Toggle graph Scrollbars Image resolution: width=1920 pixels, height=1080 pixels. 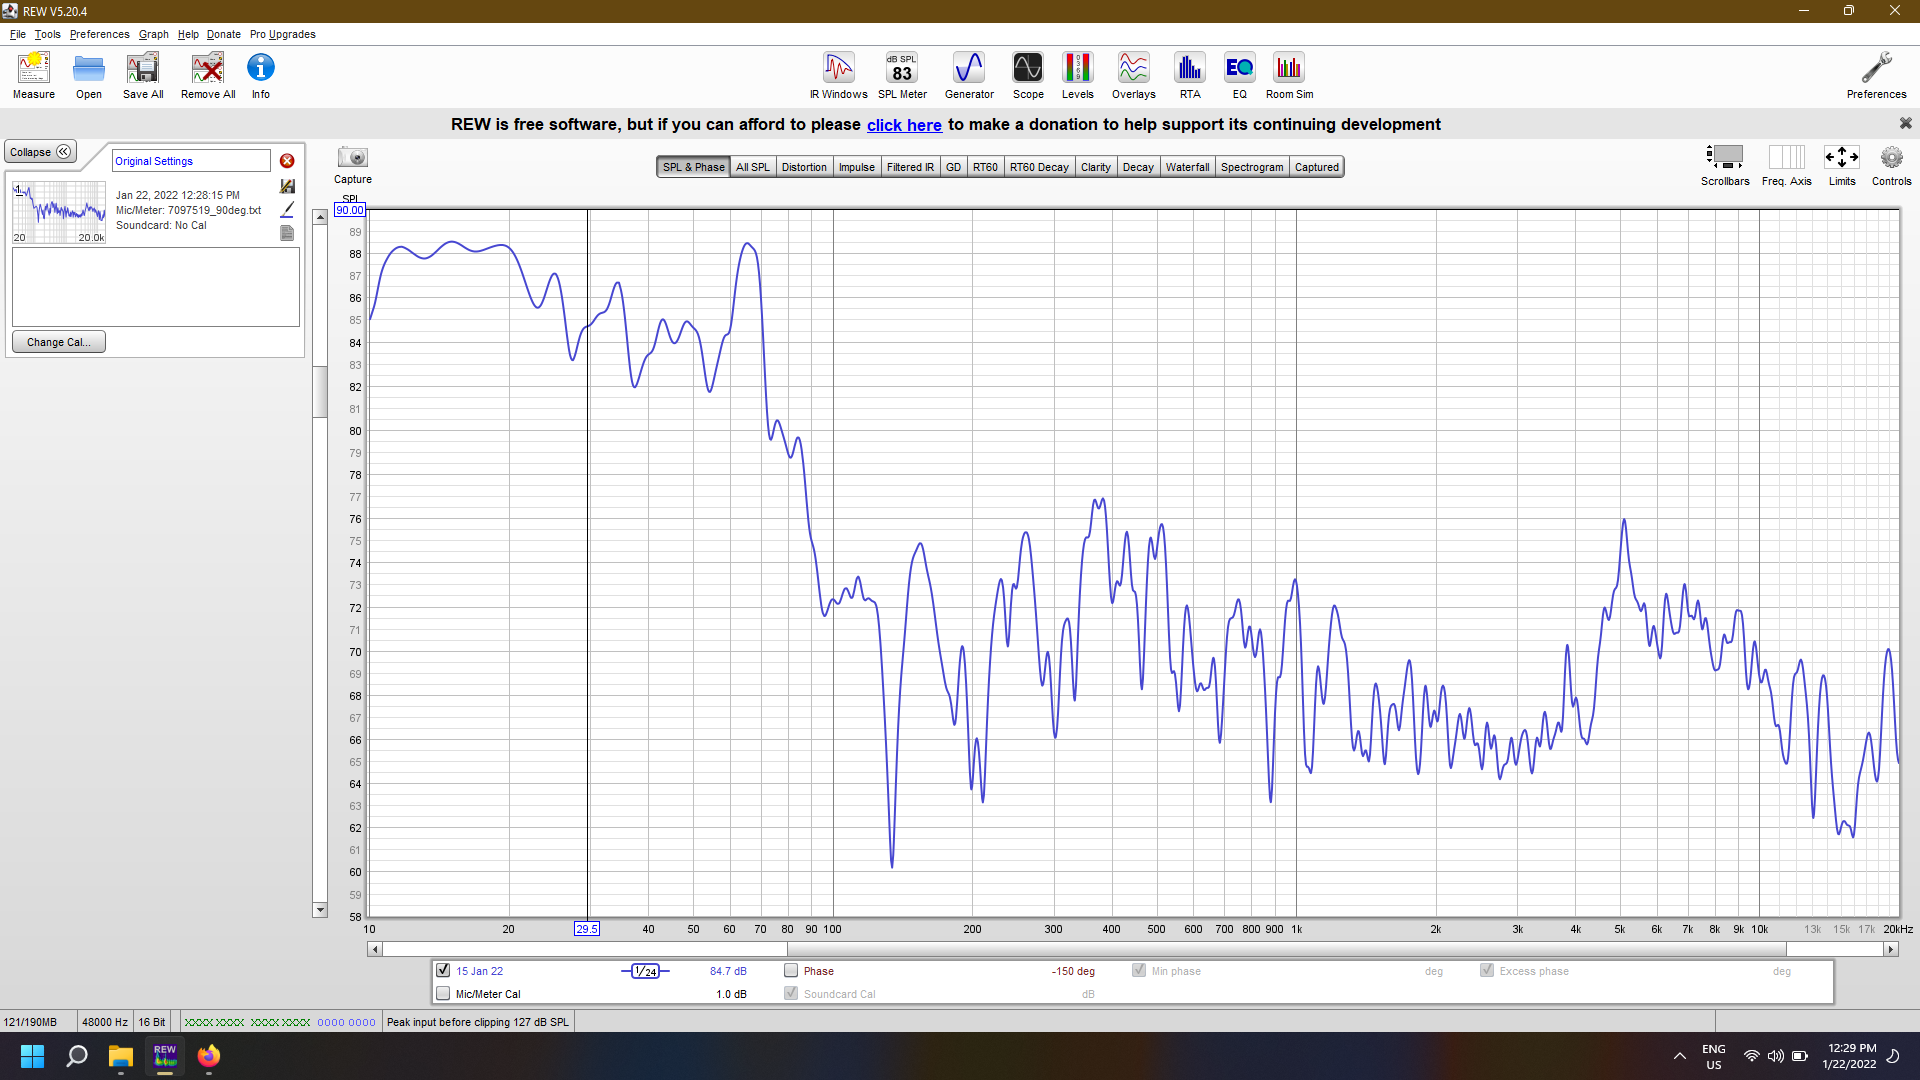(1725, 165)
